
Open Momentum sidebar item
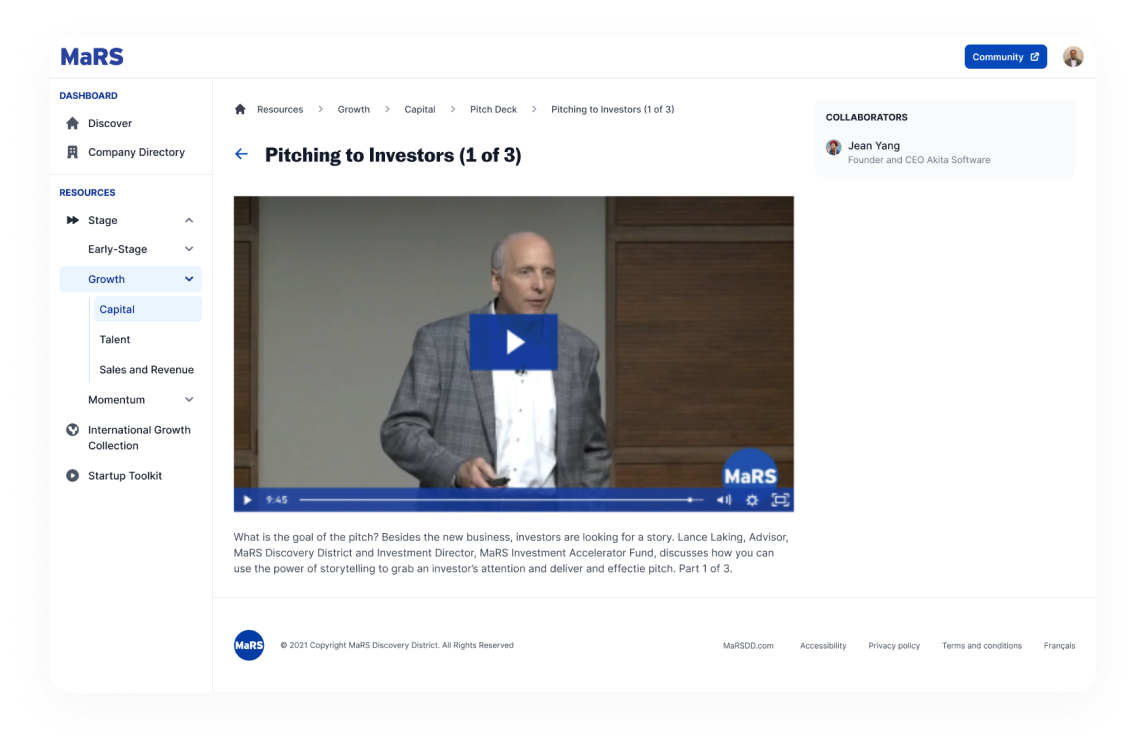pyautogui.click(x=117, y=400)
